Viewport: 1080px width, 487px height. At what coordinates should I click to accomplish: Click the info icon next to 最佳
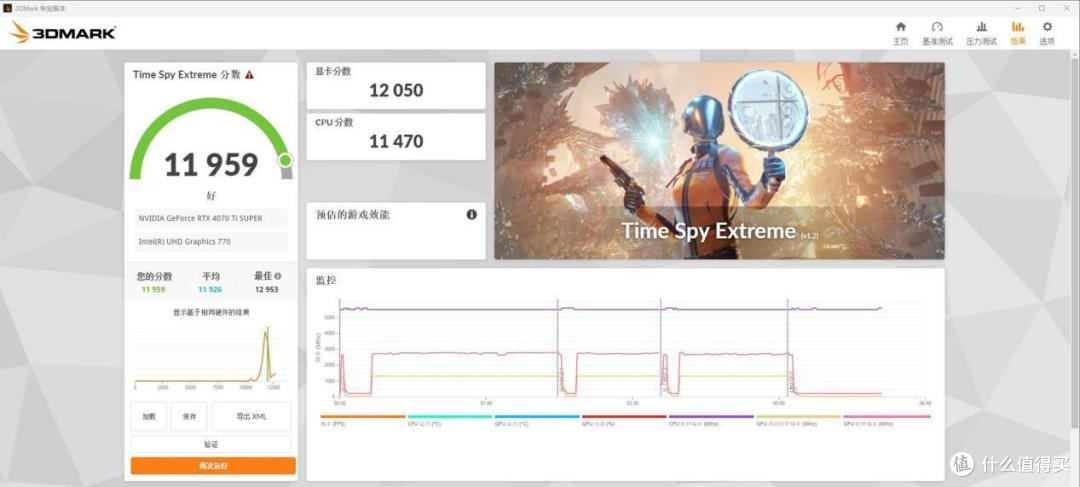coord(278,276)
